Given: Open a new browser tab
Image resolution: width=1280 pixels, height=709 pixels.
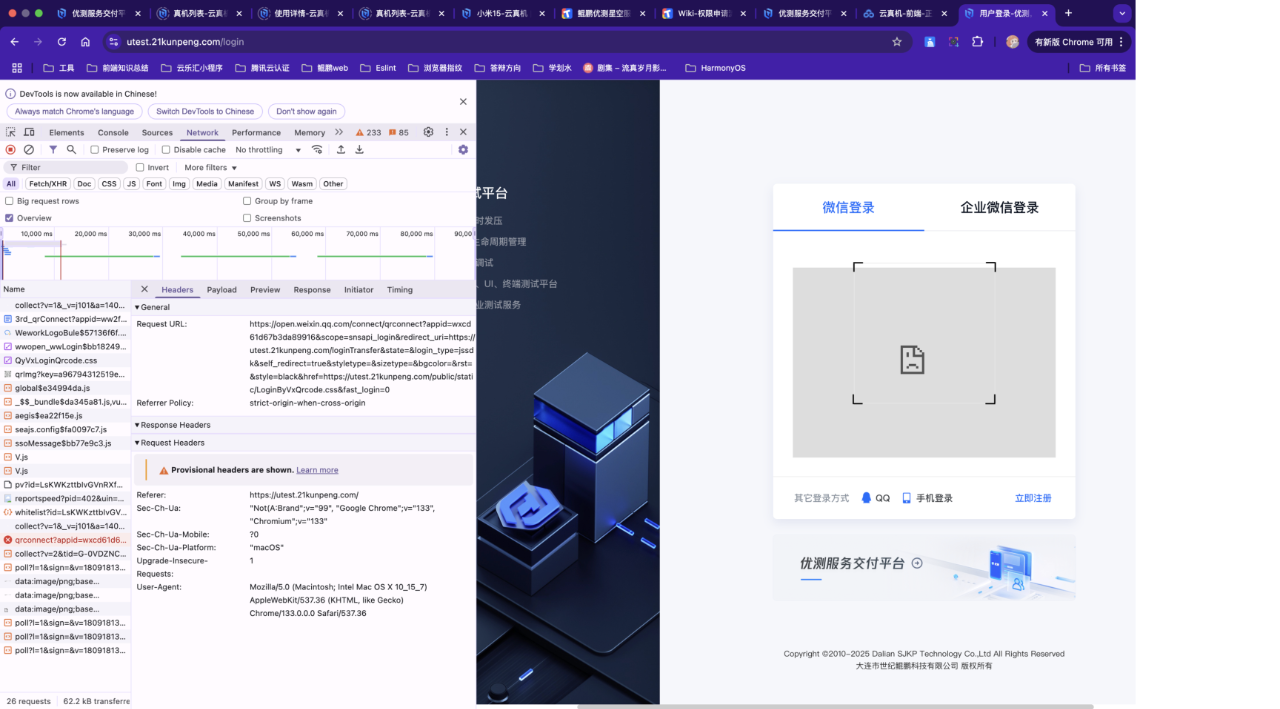Looking at the screenshot, I should coord(1068,13).
